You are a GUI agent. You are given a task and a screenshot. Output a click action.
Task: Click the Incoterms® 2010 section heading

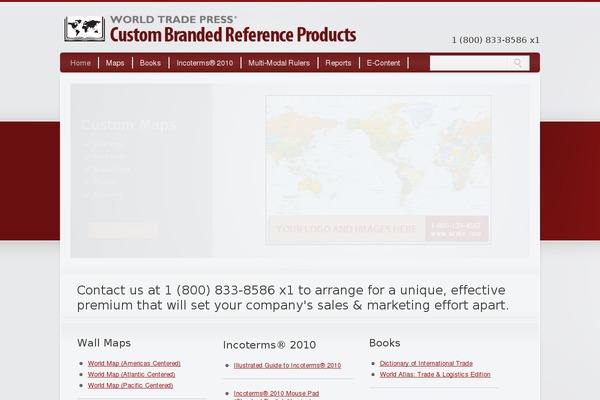pos(269,345)
